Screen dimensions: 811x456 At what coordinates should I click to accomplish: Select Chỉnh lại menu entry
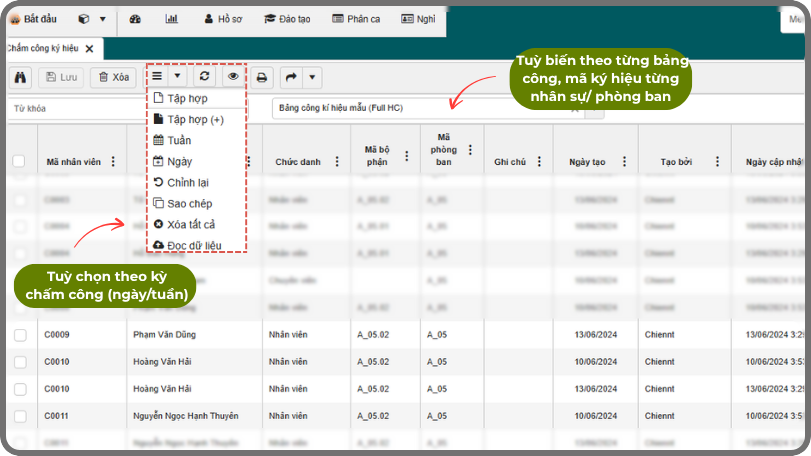(x=196, y=183)
